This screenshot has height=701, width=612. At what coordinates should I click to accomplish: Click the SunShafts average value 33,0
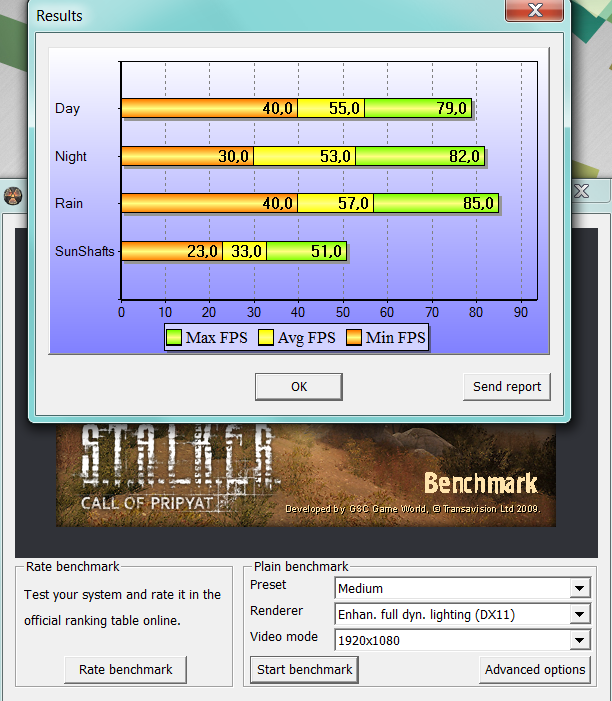tap(246, 251)
